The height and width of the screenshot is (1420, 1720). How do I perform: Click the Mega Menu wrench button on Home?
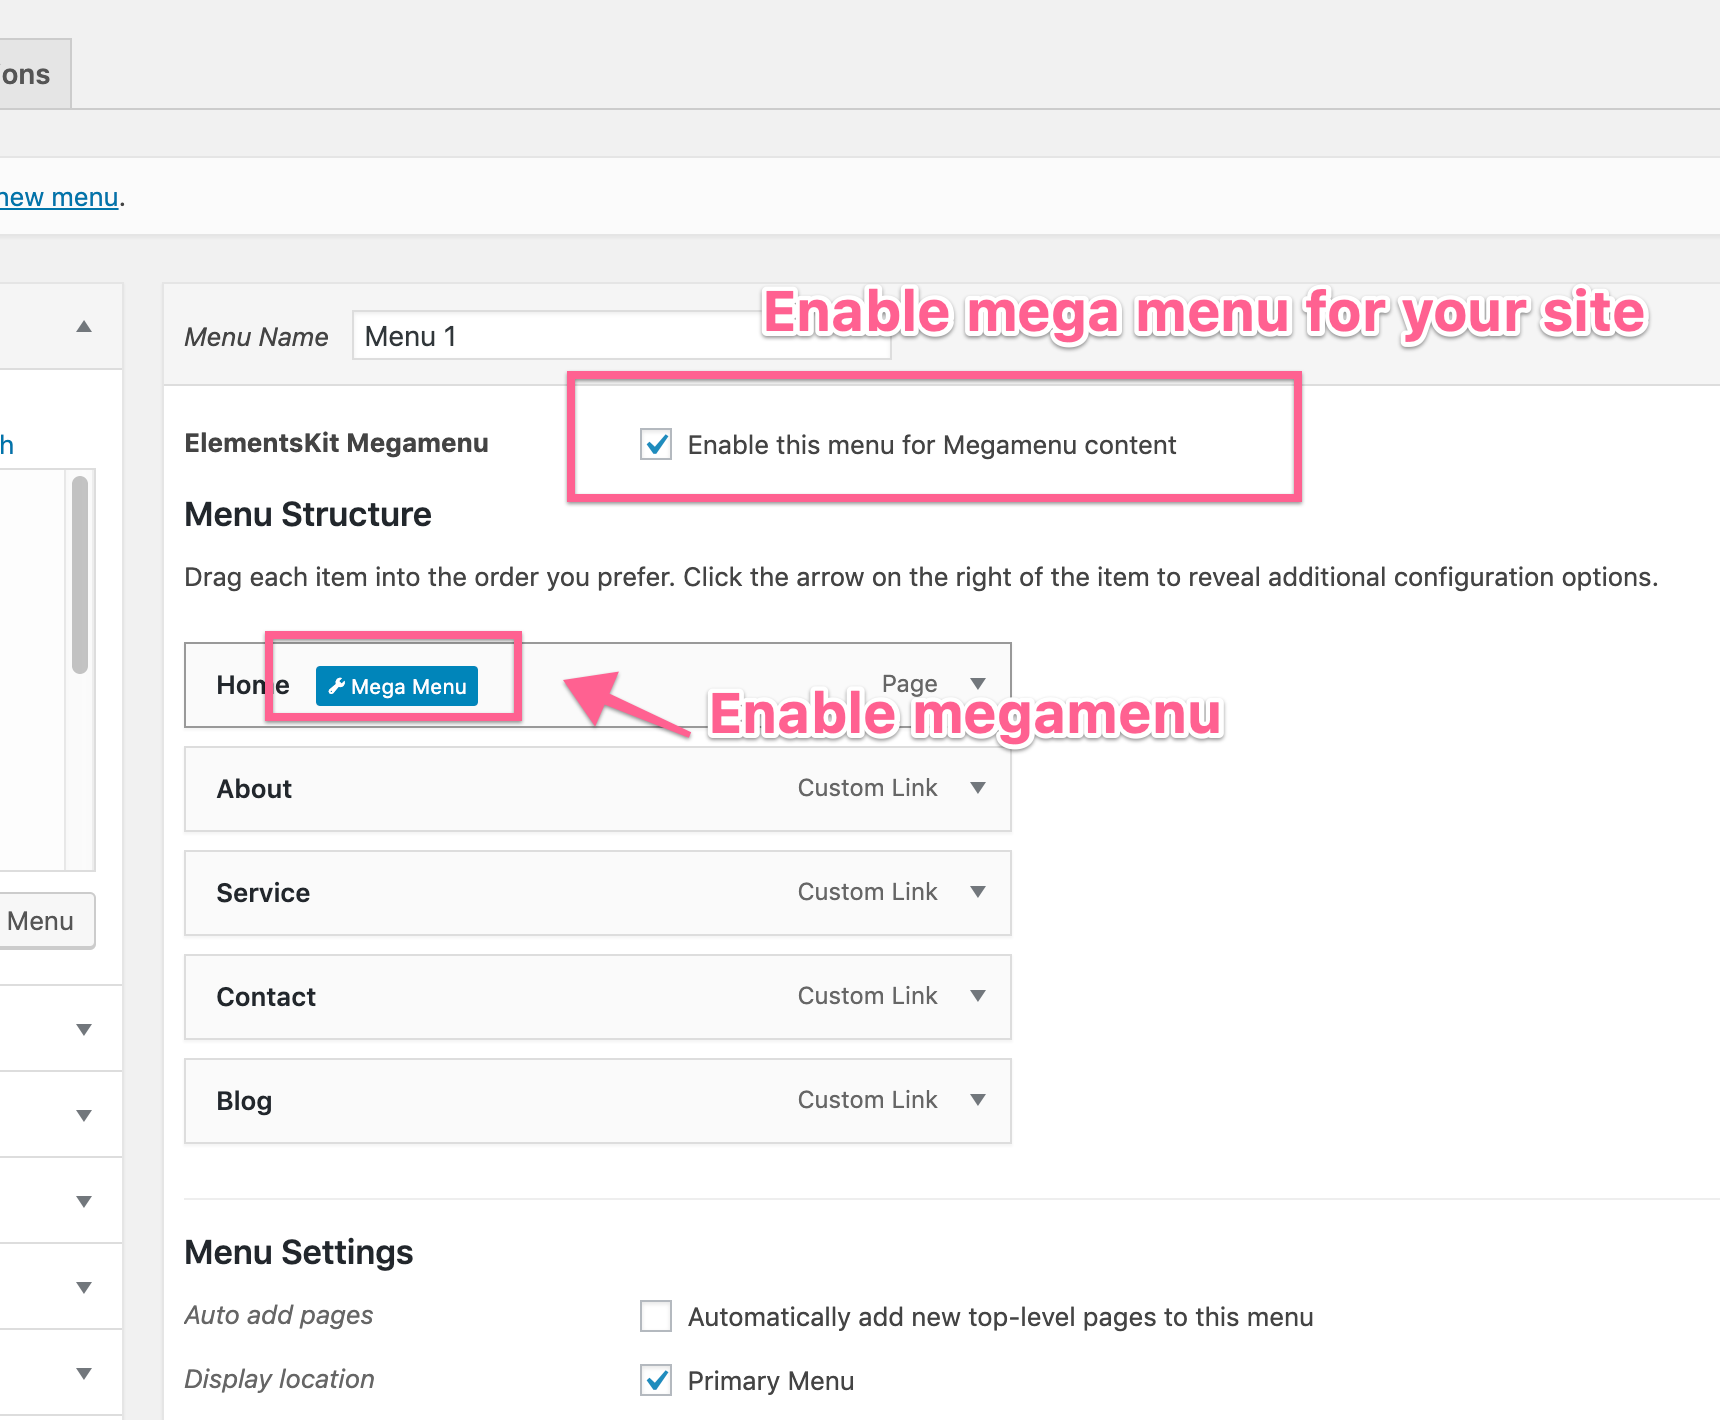pos(397,686)
